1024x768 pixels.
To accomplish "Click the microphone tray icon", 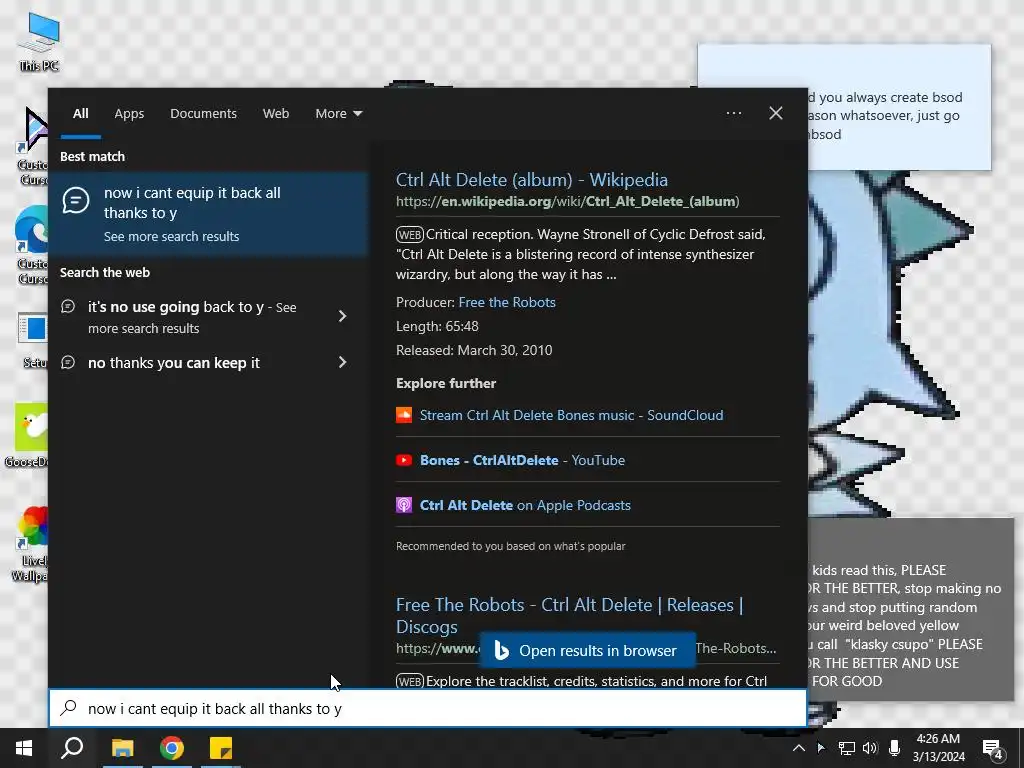I will pyautogui.click(x=895, y=748).
